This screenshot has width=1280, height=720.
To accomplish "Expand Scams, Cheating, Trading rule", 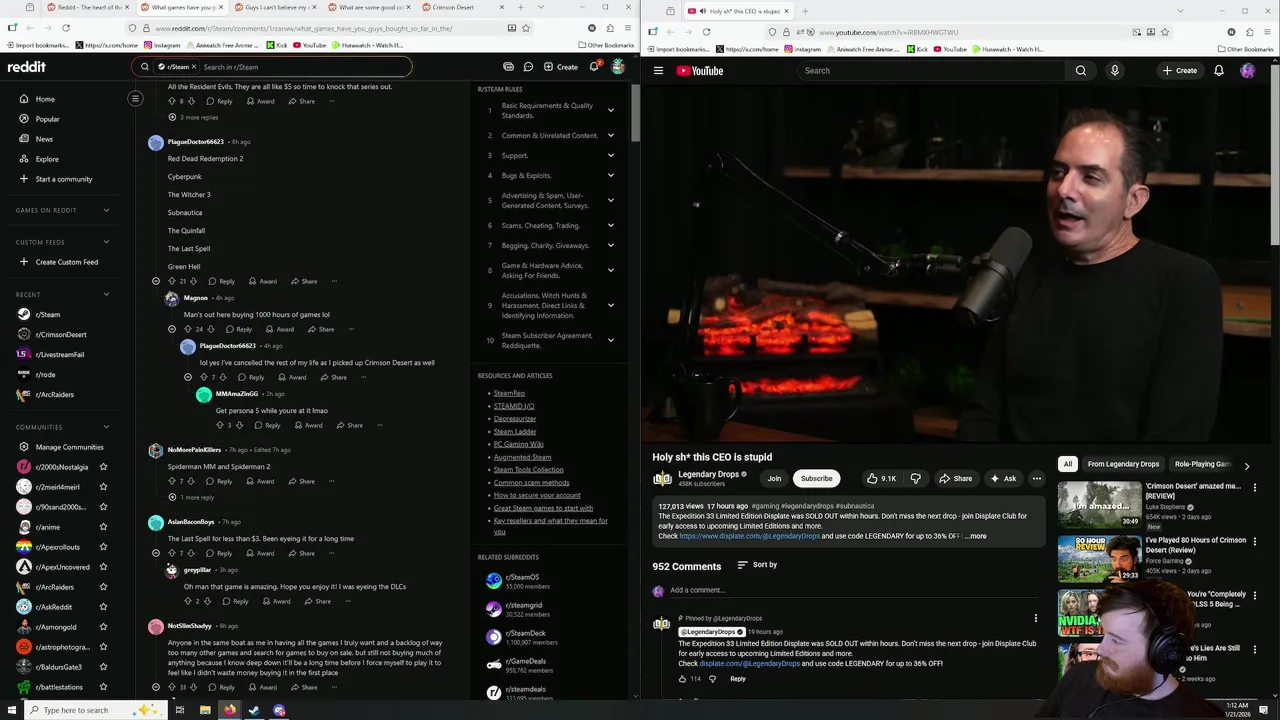I will point(610,225).
